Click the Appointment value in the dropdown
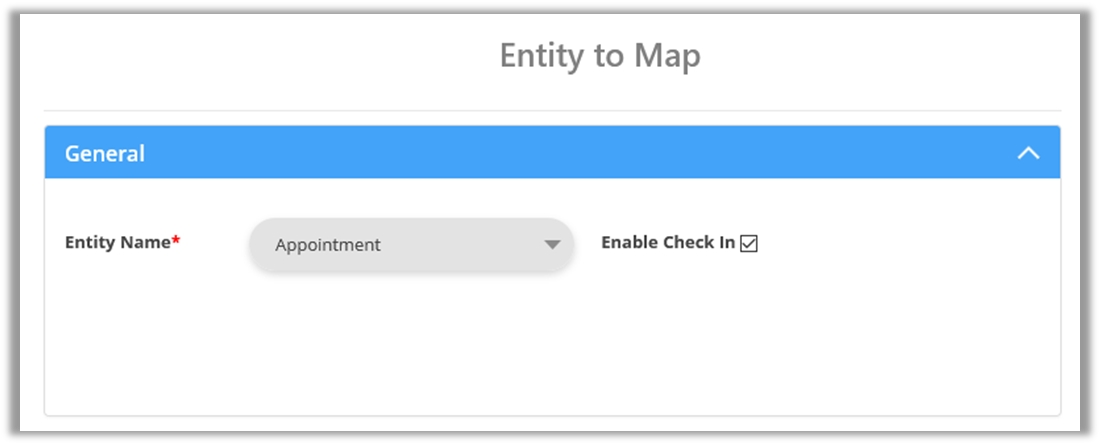 coord(328,245)
